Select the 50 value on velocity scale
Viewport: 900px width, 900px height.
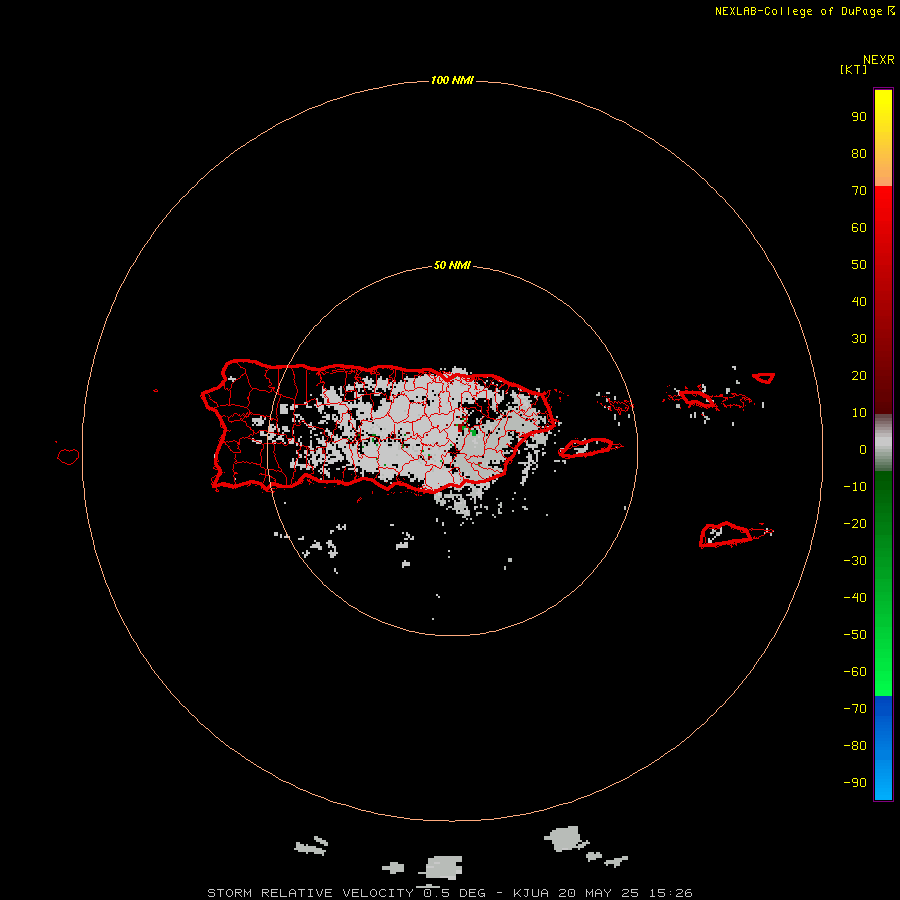tap(859, 265)
